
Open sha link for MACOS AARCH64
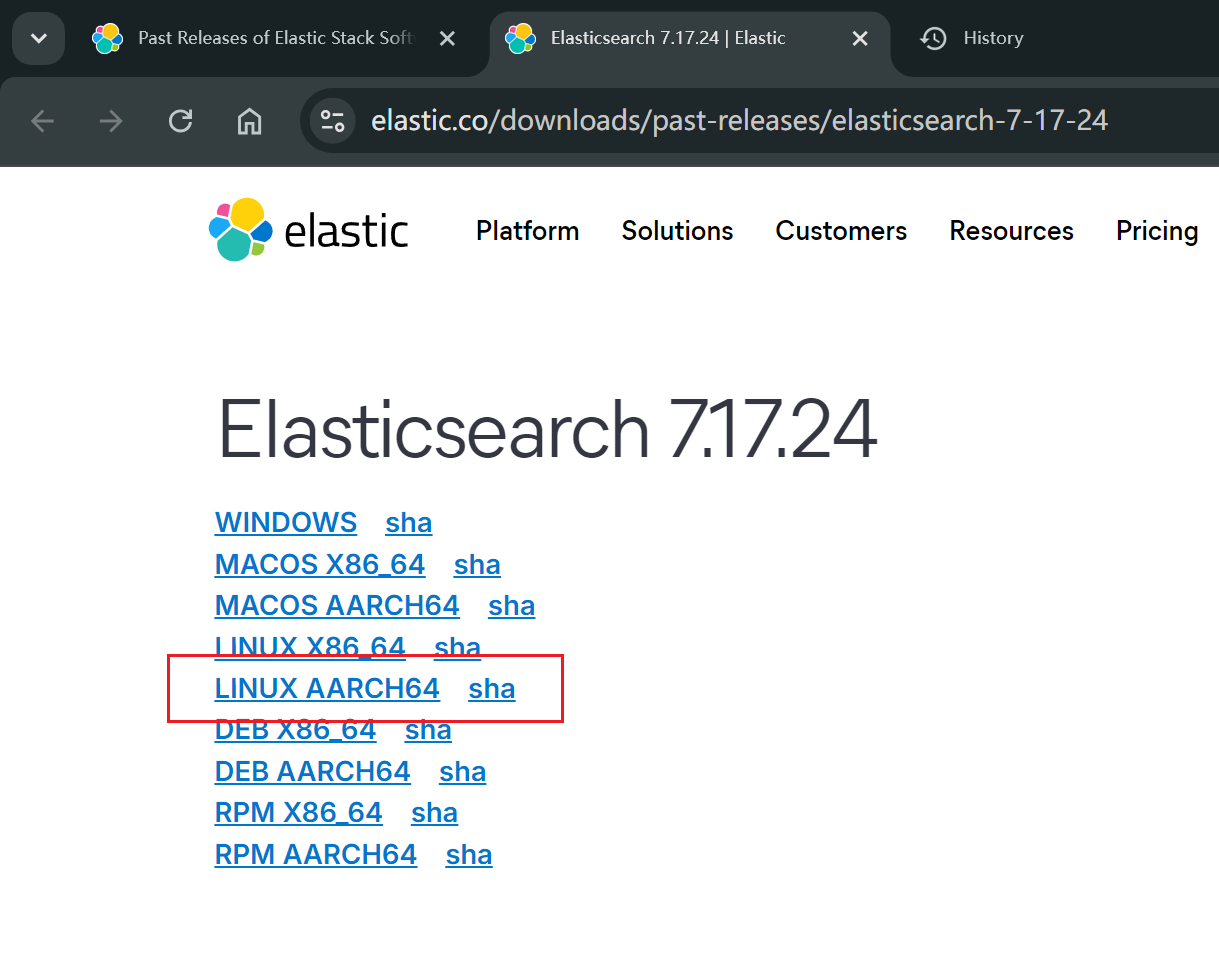[512, 606]
